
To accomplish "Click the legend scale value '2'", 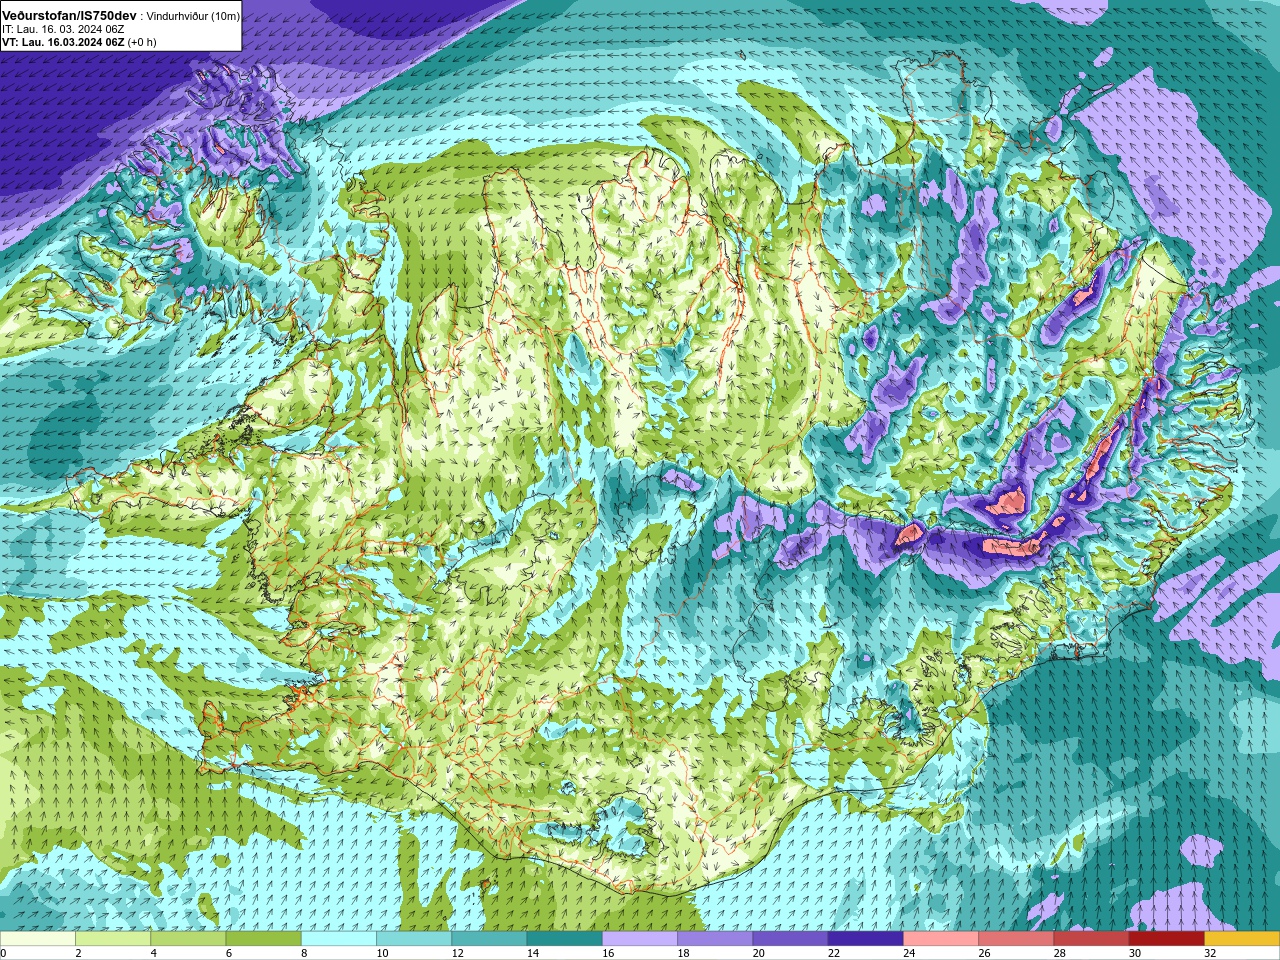I will tap(77, 953).
